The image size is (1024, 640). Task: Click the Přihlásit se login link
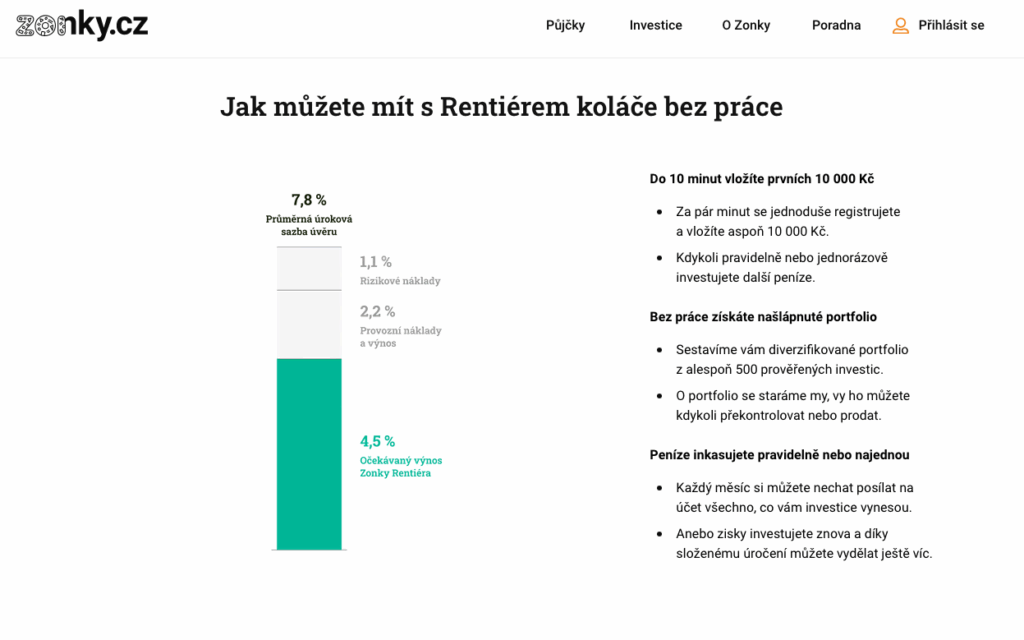pos(951,25)
